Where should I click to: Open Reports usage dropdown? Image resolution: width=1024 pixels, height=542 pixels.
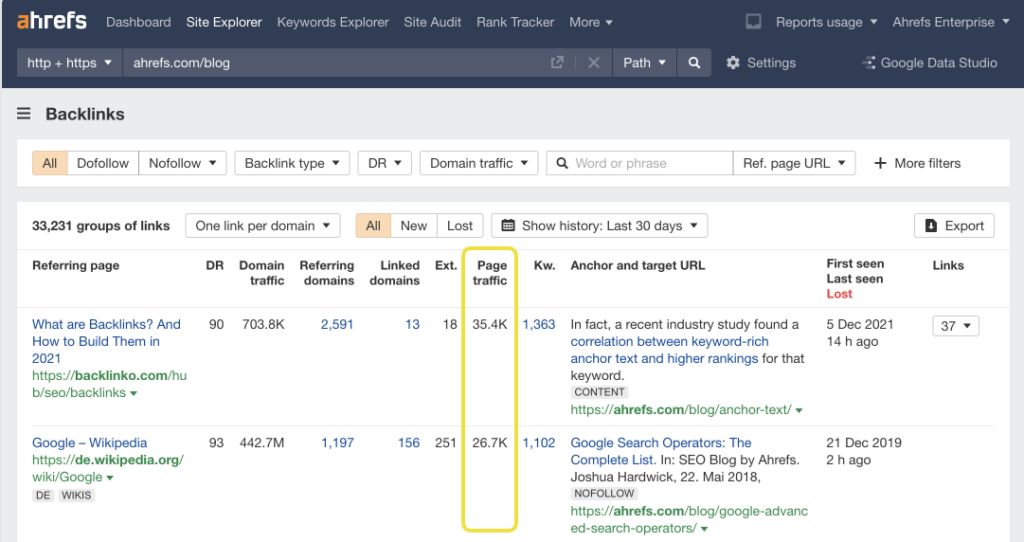pyautogui.click(x=826, y=22)
